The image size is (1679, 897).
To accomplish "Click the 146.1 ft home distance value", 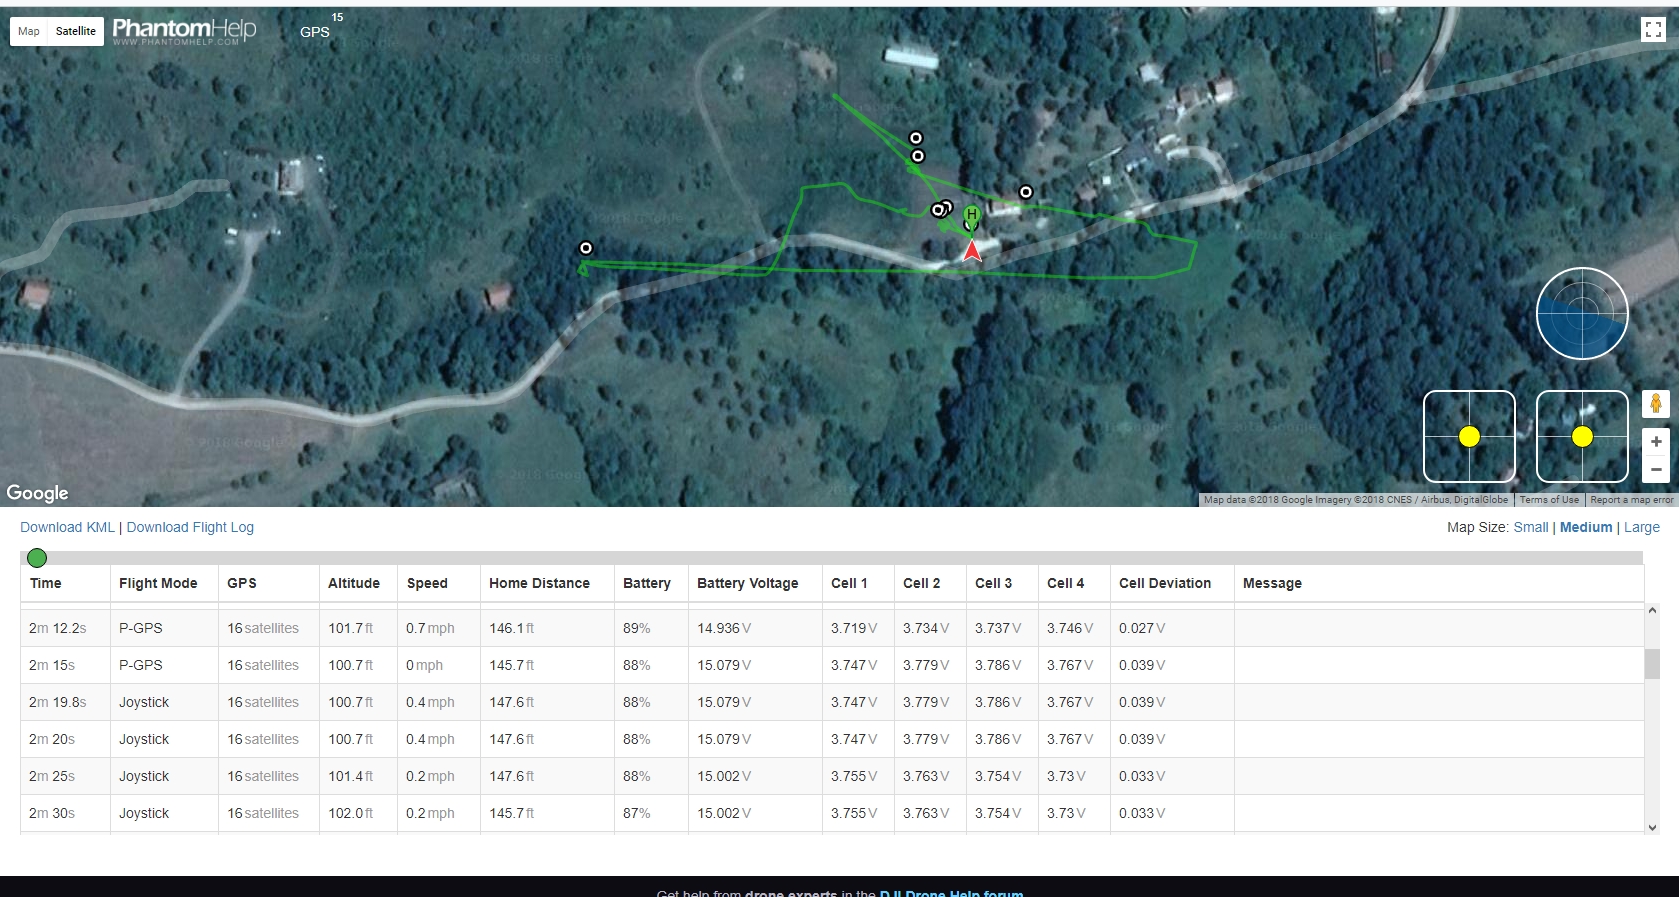I will (x=512, y=628).
